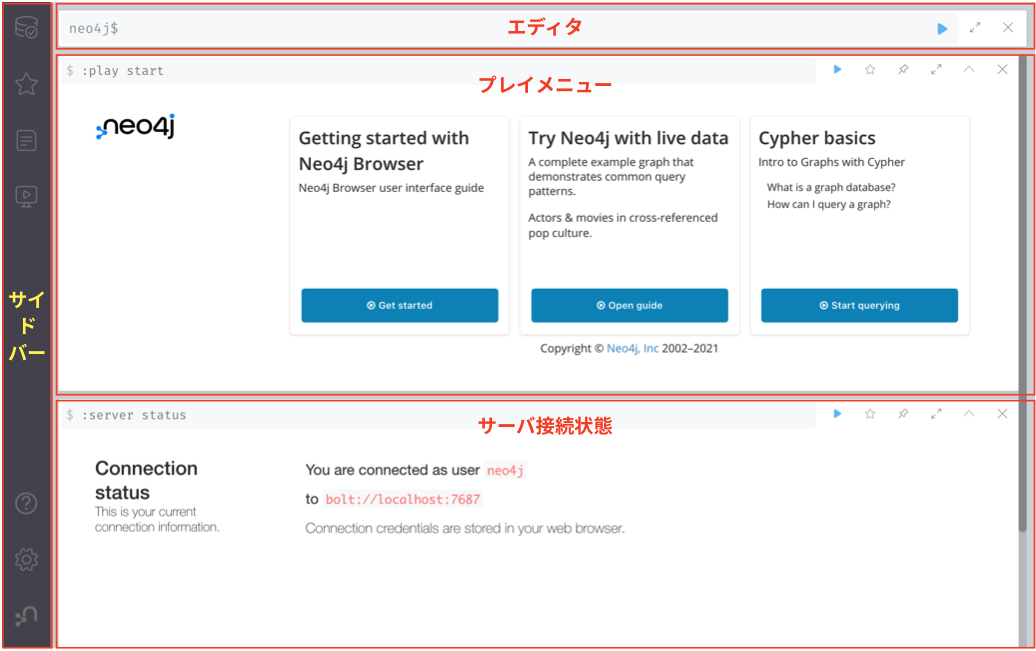Open the database information sidebar icon
Image resolution: width=1036 pixels, height=651 pixels.
(x=26, y=28)
